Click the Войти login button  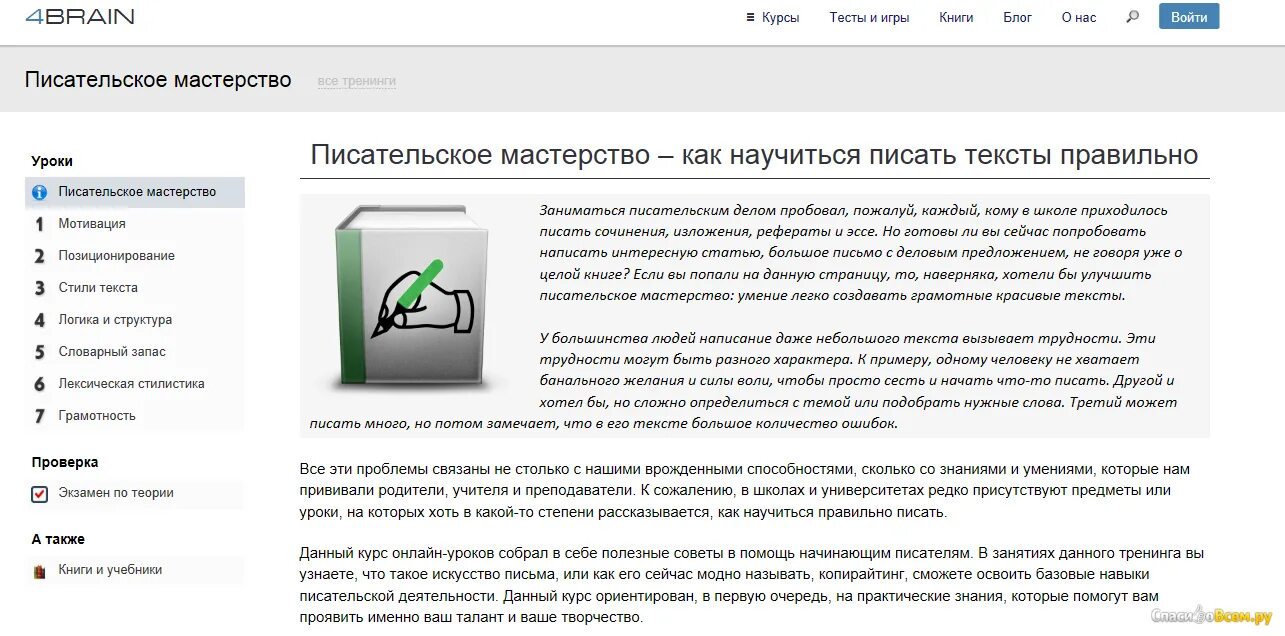tap(1189, 17)
